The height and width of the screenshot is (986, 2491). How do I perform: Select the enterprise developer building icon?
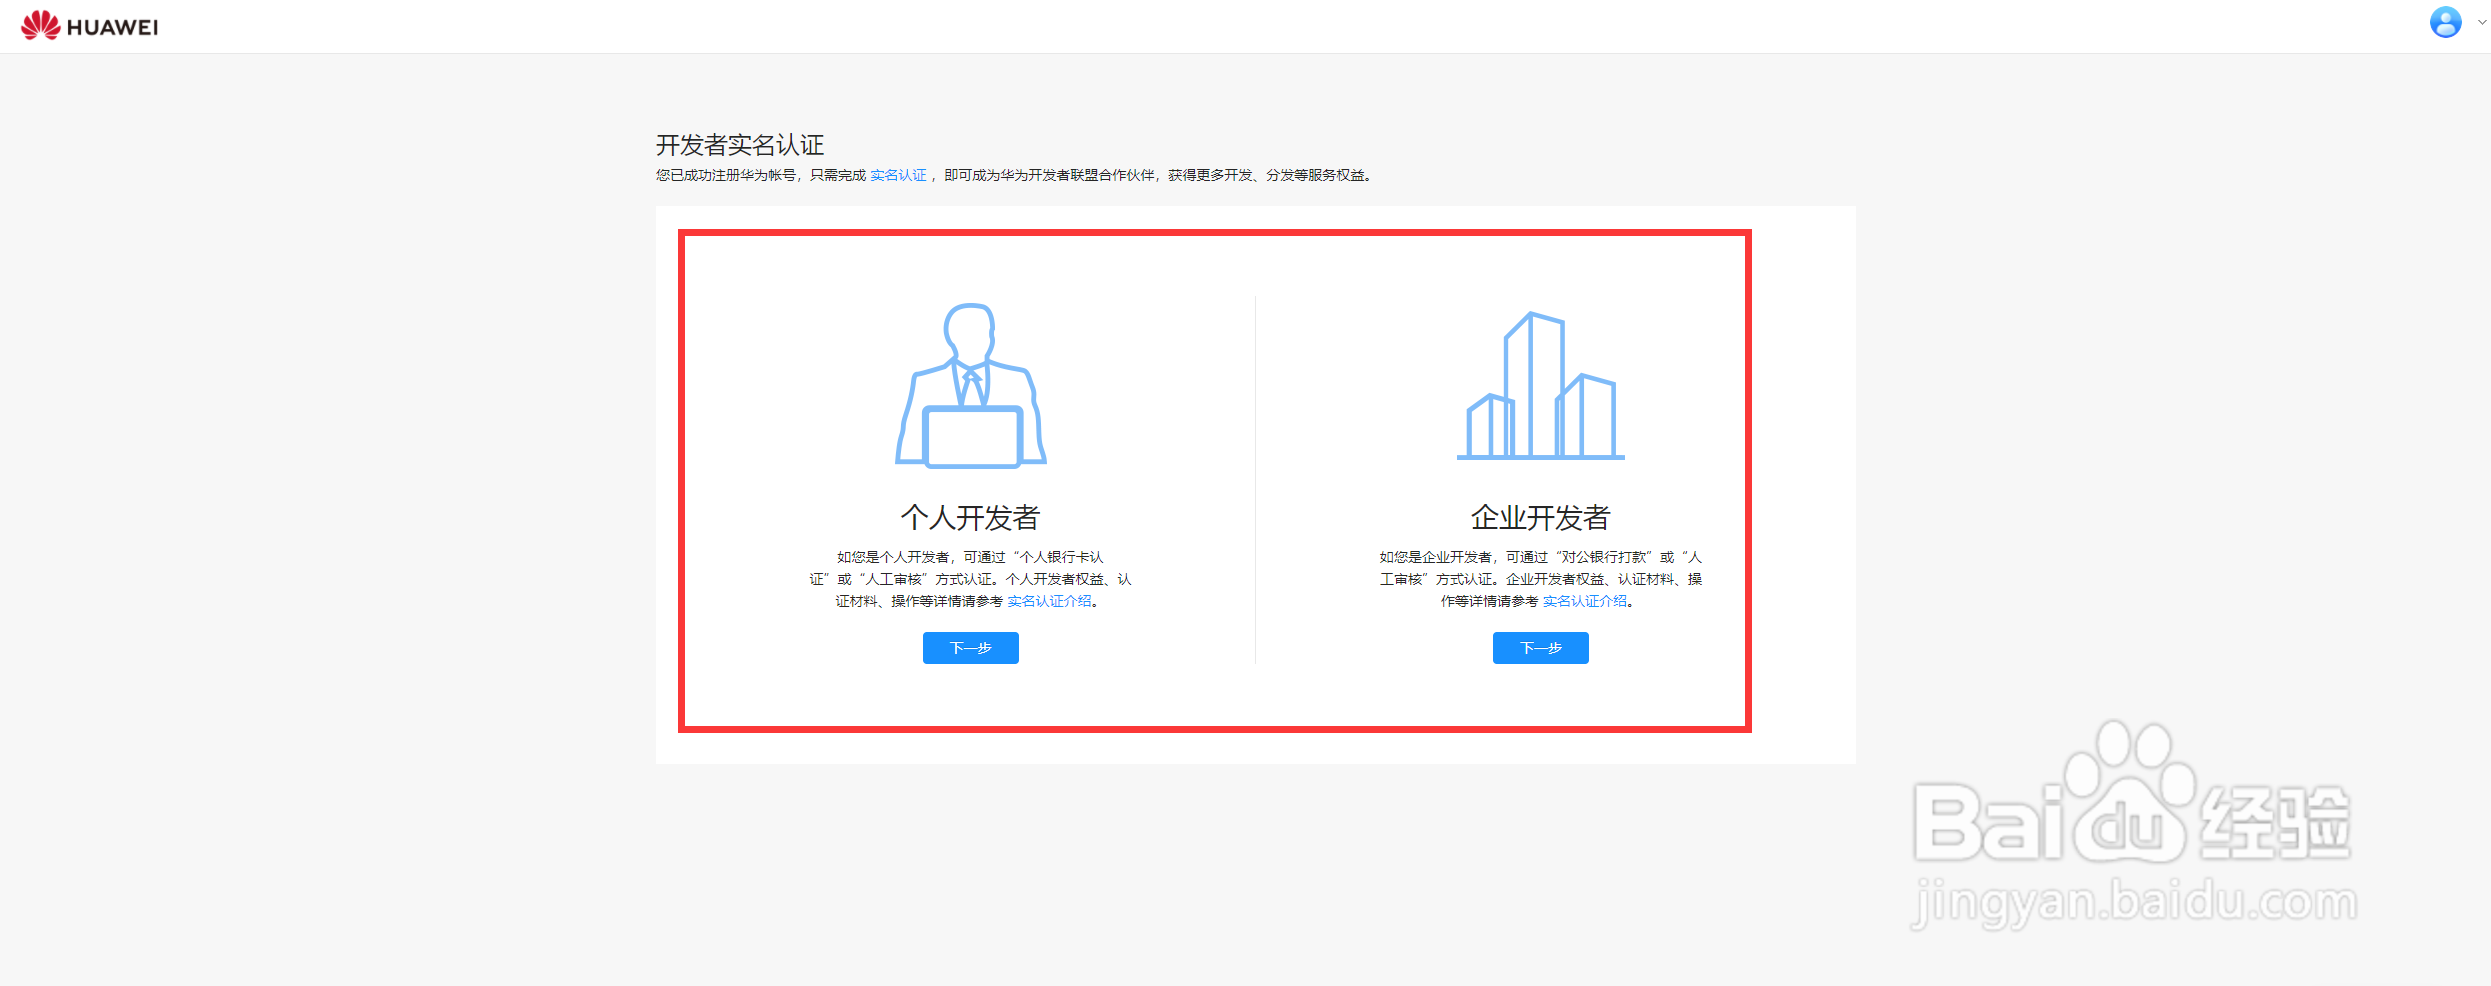1540,385
